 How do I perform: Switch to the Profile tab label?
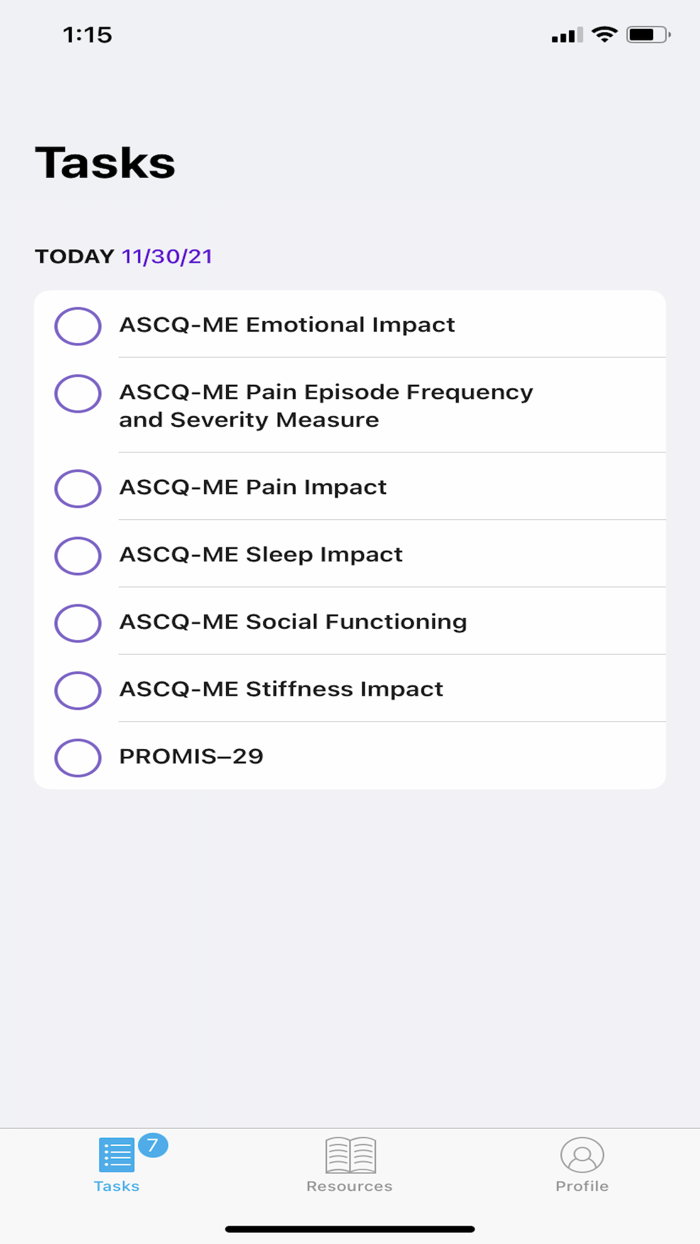click(x=582, y=1187)
